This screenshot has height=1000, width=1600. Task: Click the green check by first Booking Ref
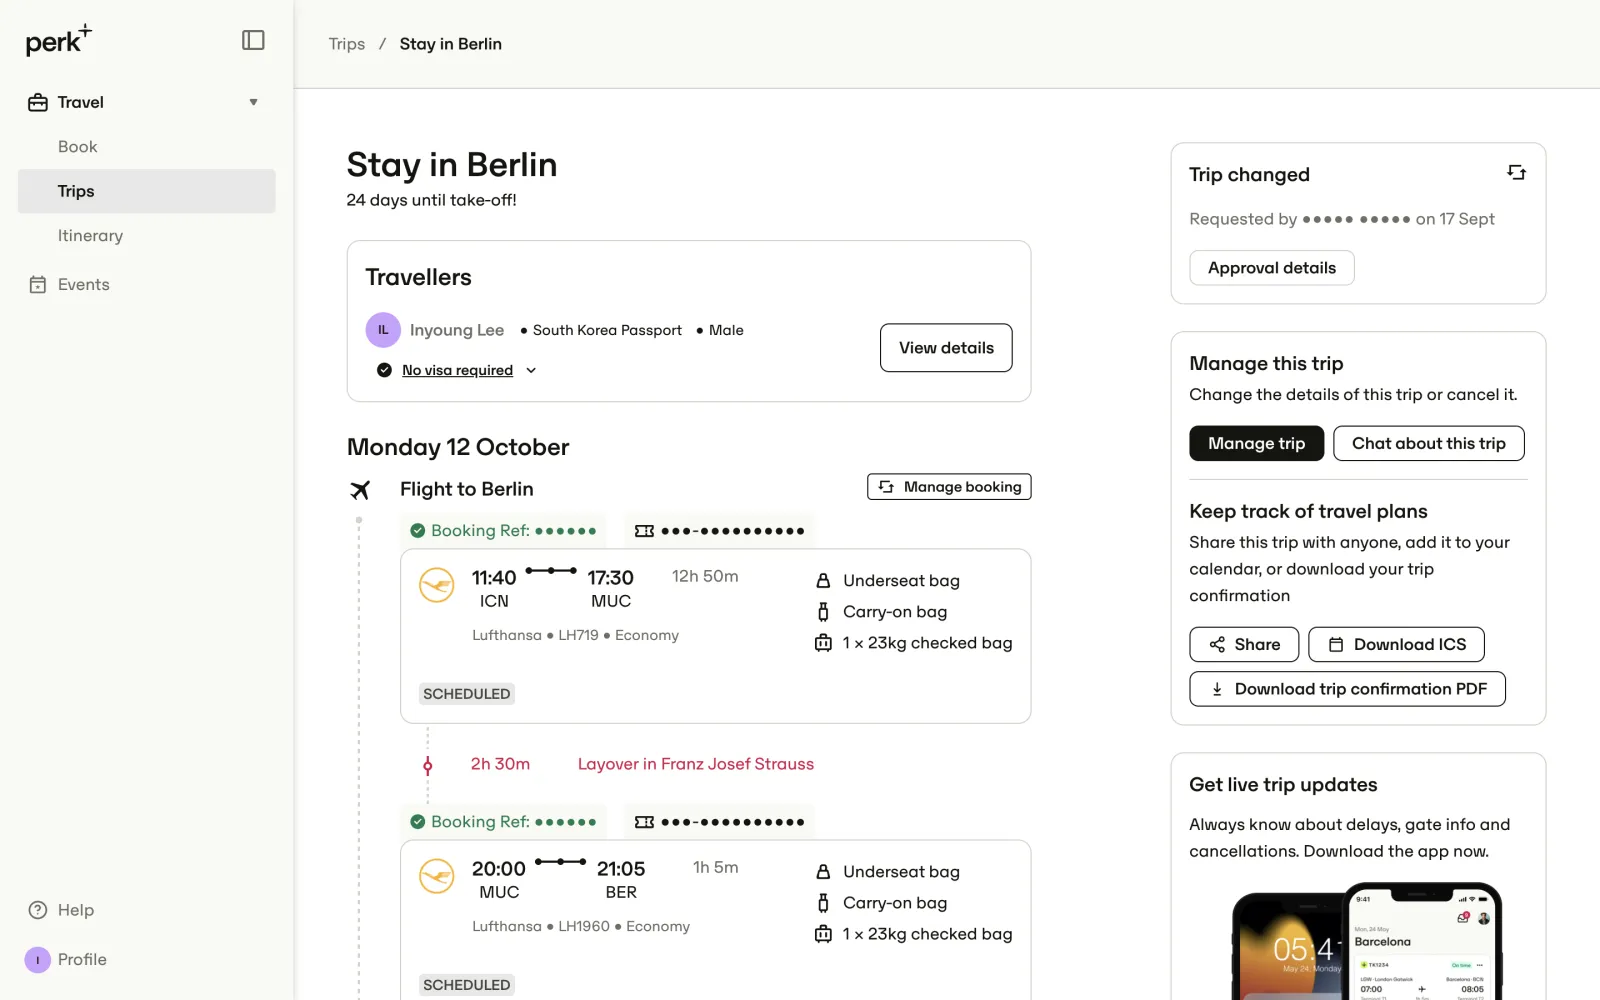coord(418,531)
